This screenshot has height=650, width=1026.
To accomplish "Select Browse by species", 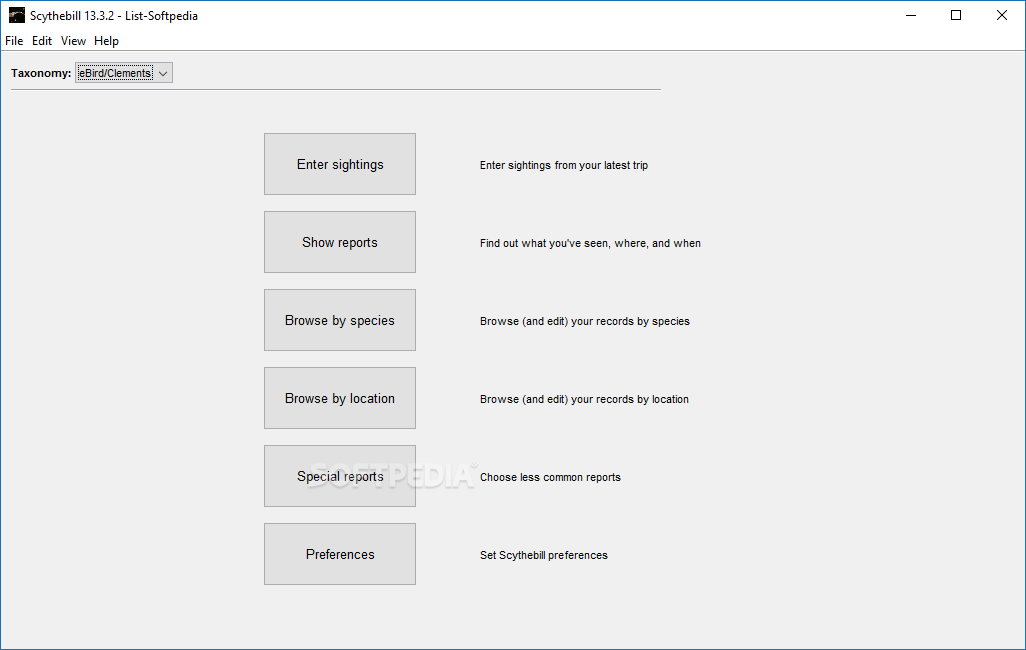I will tap(340, 320).
